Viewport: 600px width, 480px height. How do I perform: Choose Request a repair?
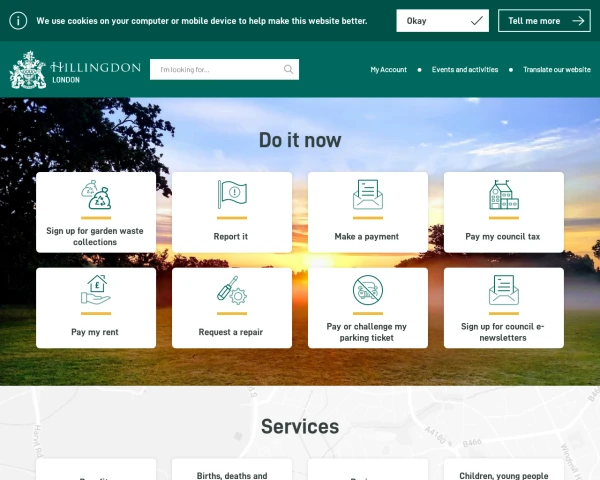[232, 308]
